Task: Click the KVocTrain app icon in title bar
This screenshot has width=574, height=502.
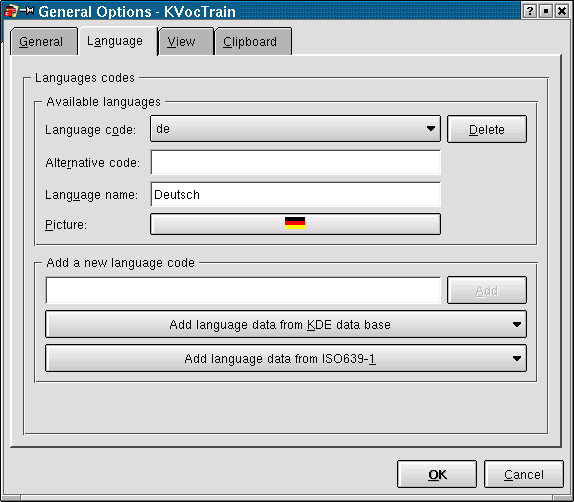Action: (11, 11)
